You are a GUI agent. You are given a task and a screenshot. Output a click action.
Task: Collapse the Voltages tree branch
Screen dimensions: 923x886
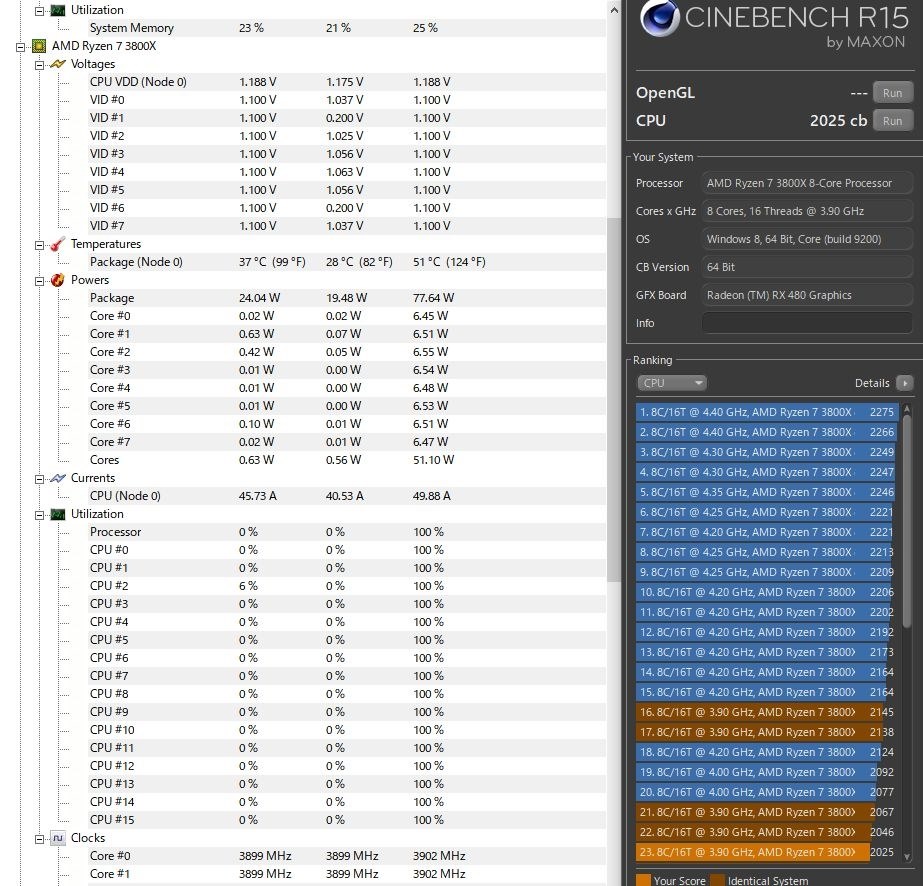click(39, 65)
